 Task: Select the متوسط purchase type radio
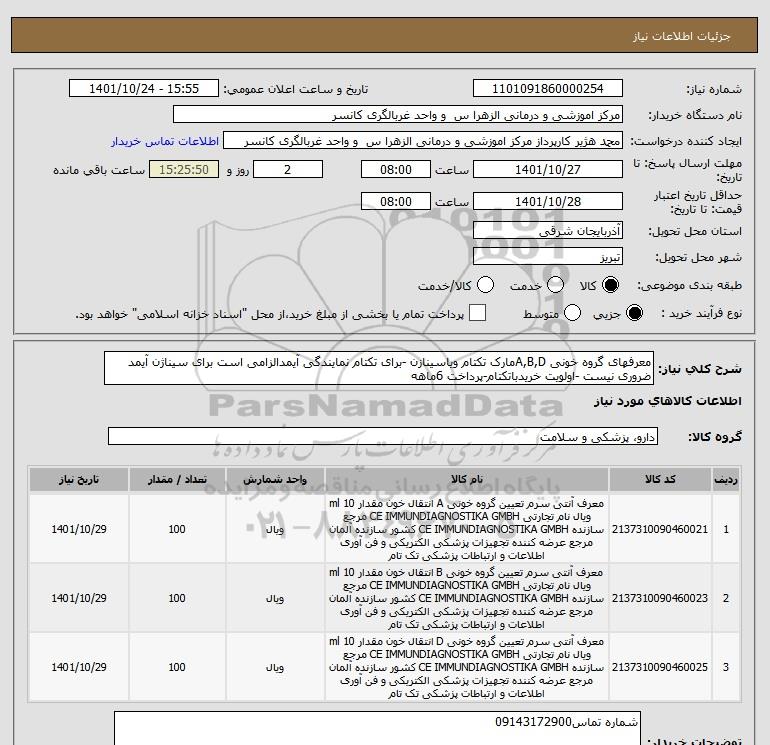coord(572,313)
